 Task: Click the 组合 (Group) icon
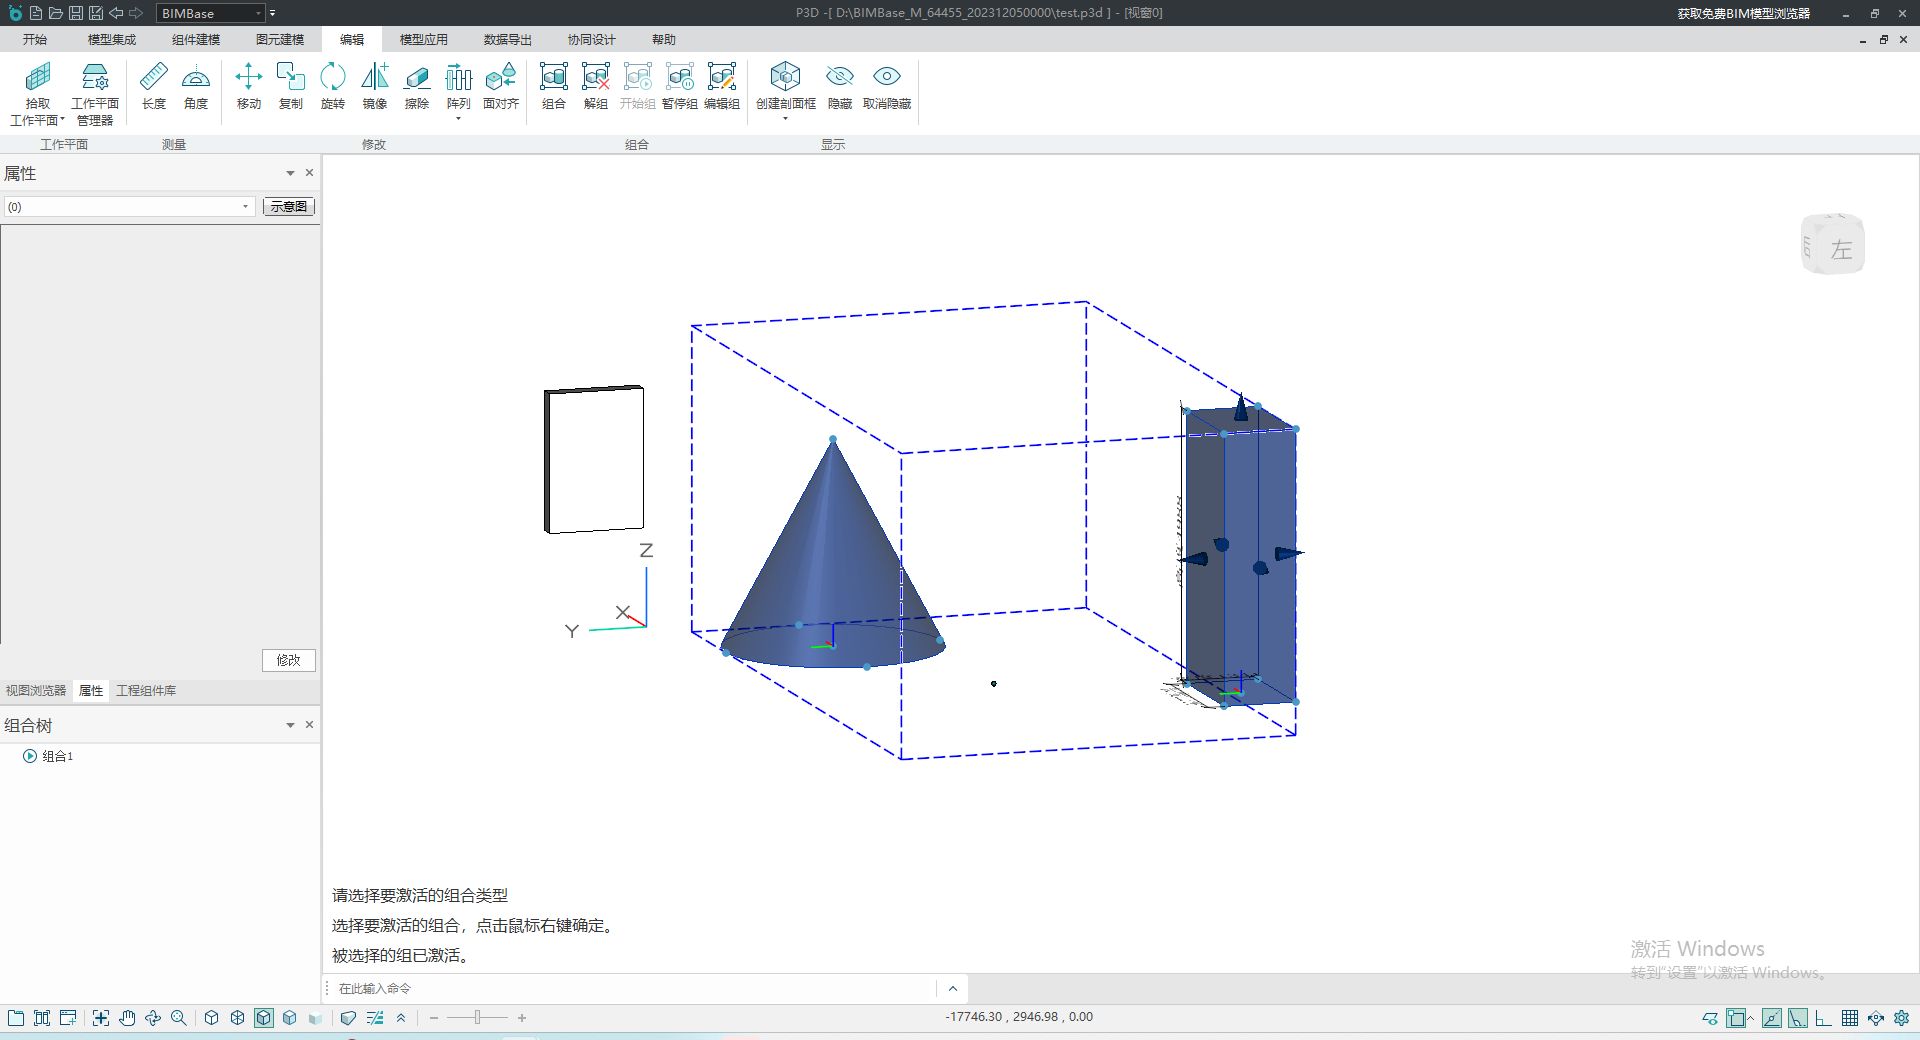[553, 86]
